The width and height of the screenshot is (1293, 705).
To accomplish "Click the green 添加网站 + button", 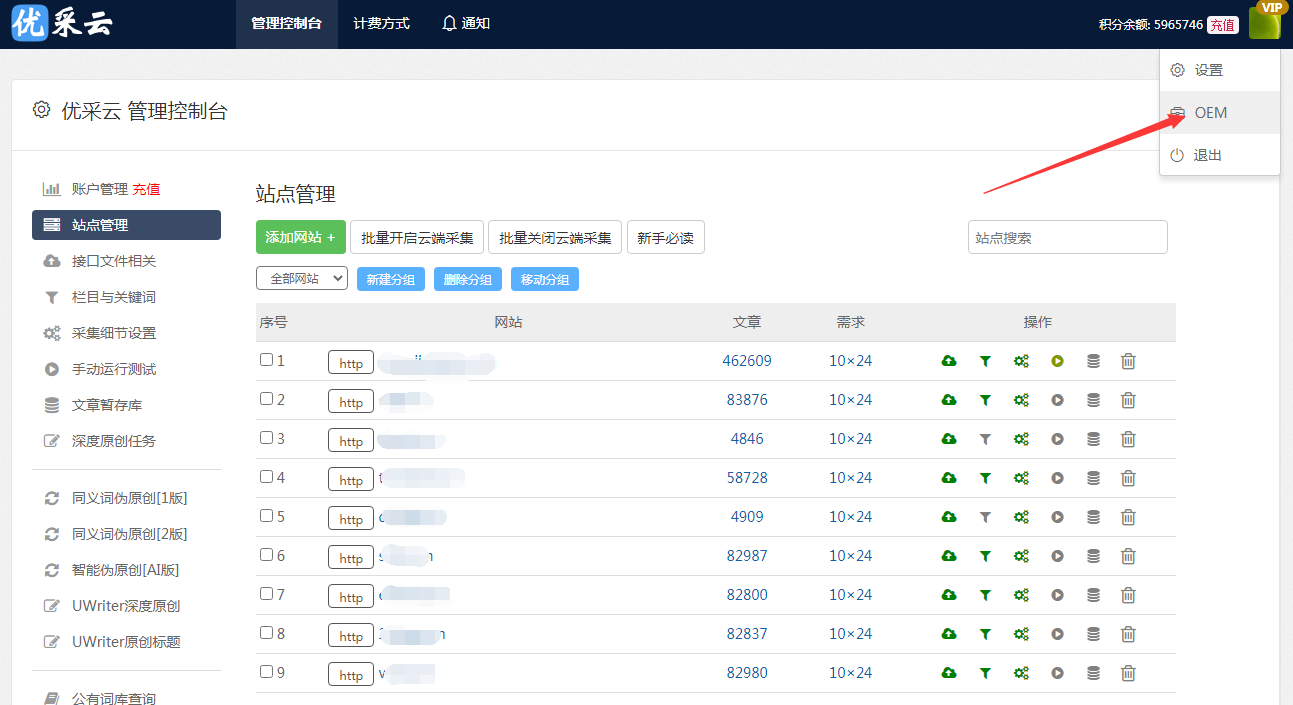I will [x=300, y=237].
